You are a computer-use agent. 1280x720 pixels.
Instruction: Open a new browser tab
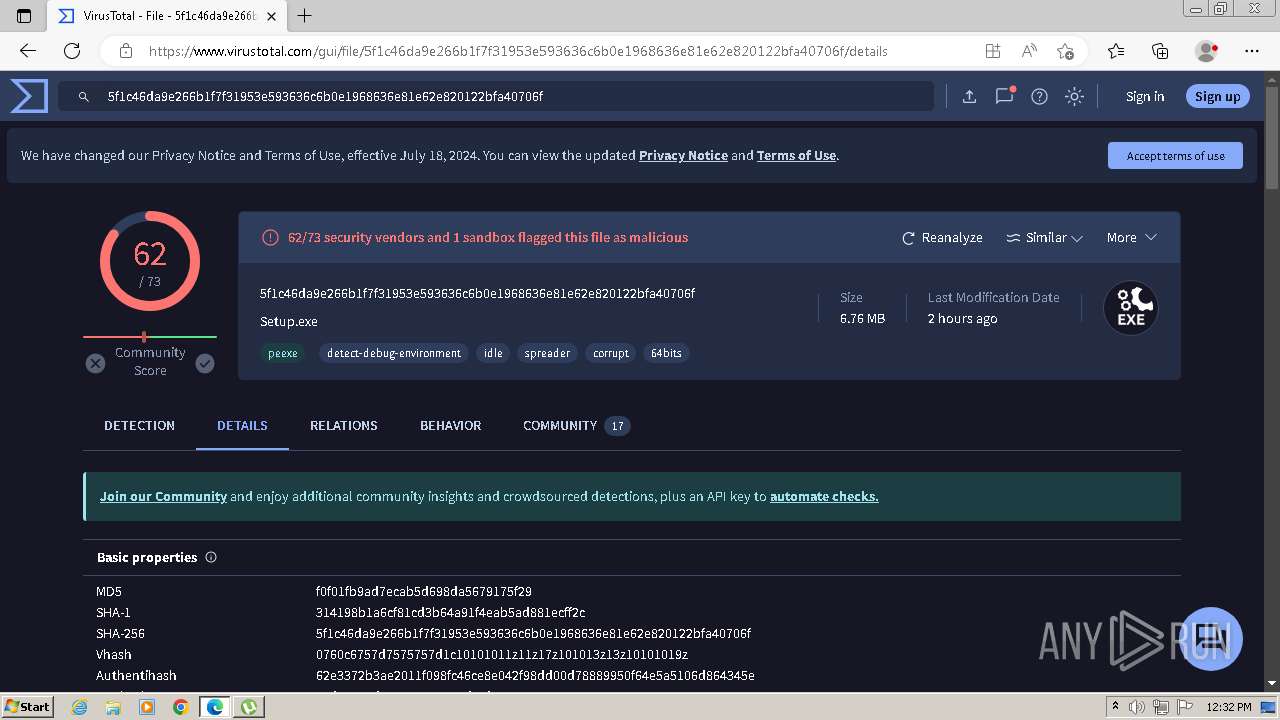pos(305,16)
